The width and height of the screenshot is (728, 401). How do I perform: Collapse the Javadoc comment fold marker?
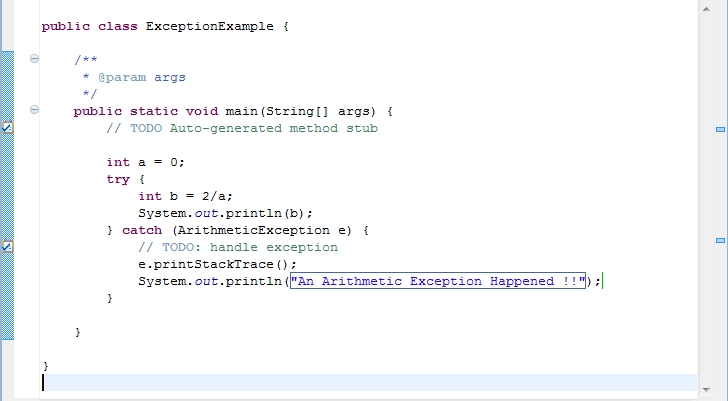click(34, 58)
